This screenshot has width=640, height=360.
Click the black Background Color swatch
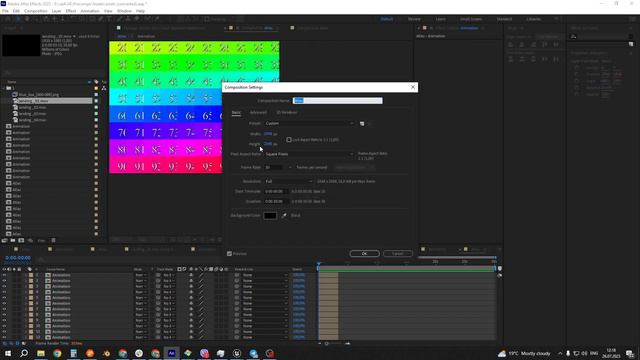(270, 216)
